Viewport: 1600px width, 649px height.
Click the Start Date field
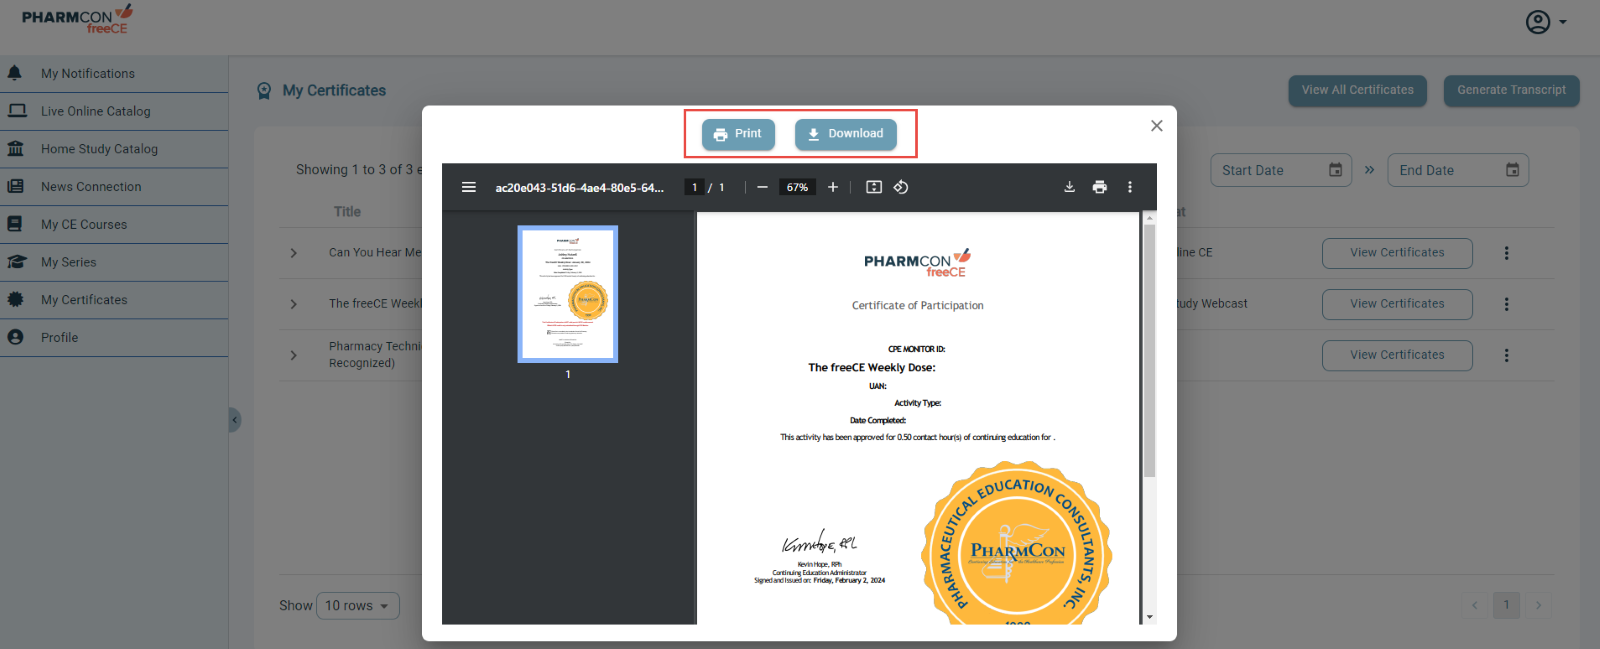click(1280, 170)
